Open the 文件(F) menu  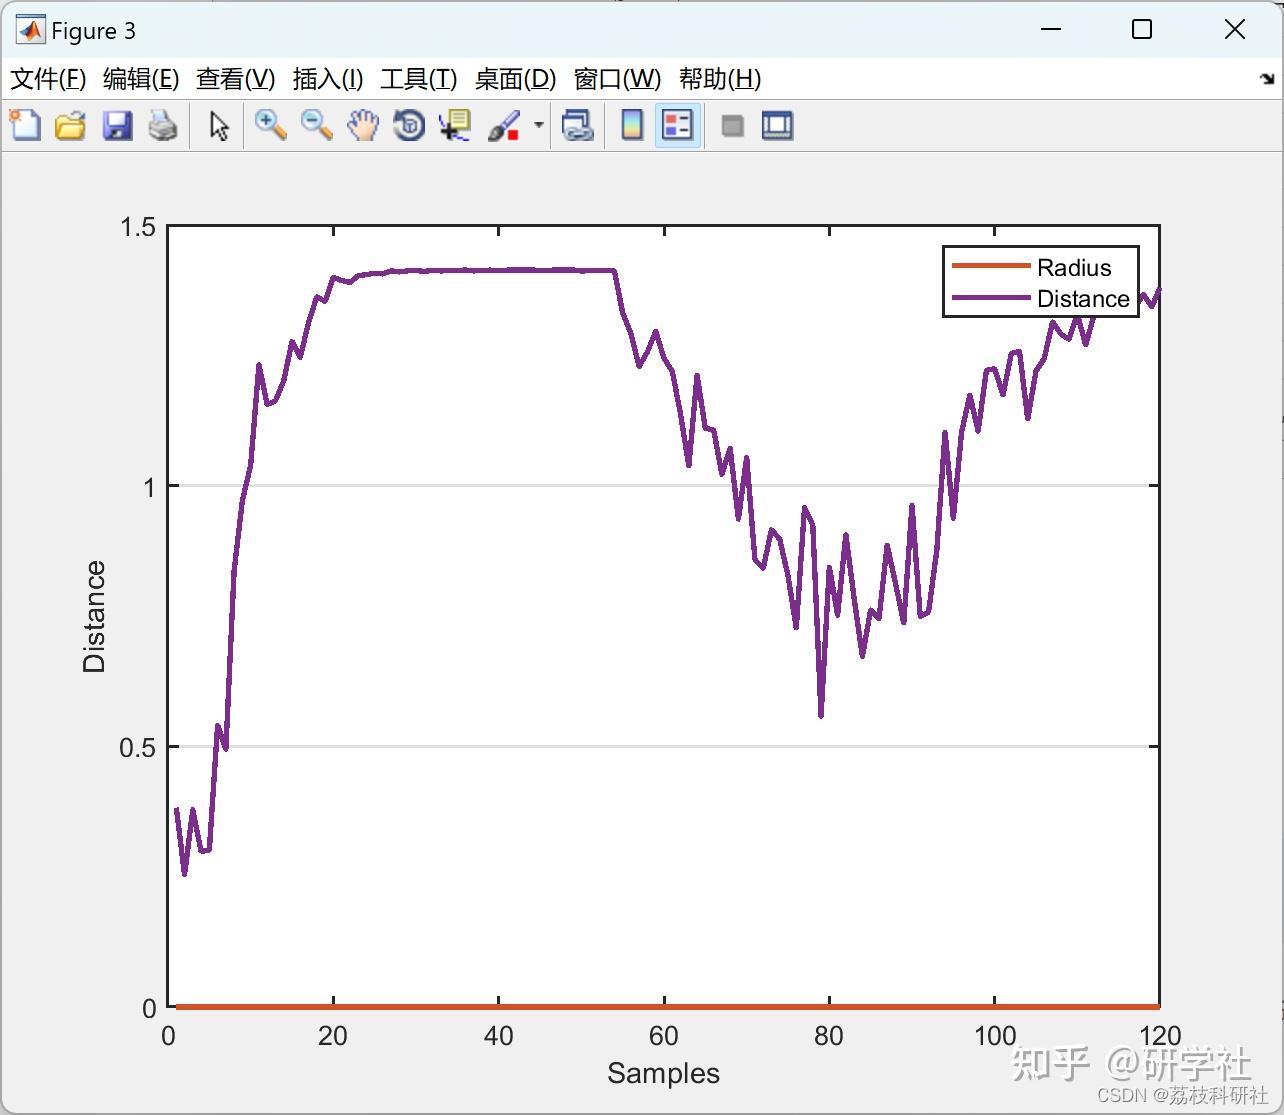(48, 79)
